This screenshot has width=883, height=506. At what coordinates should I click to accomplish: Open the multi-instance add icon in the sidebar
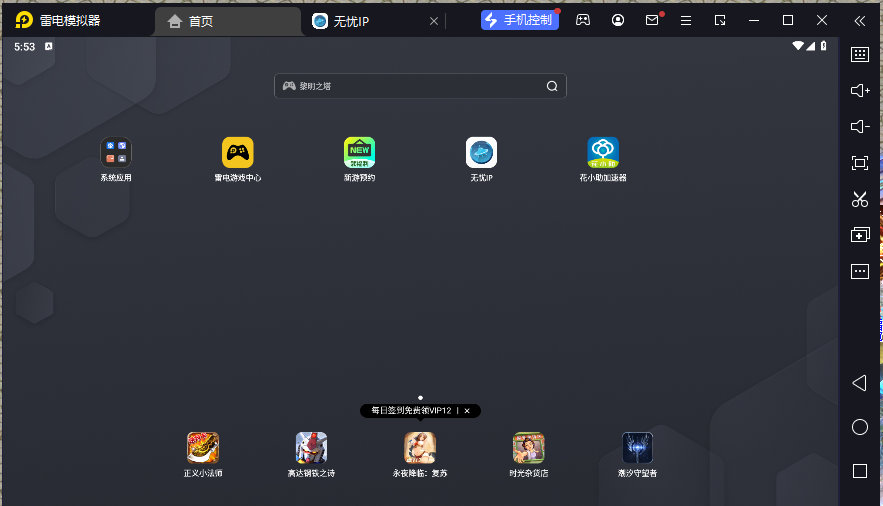860,235
